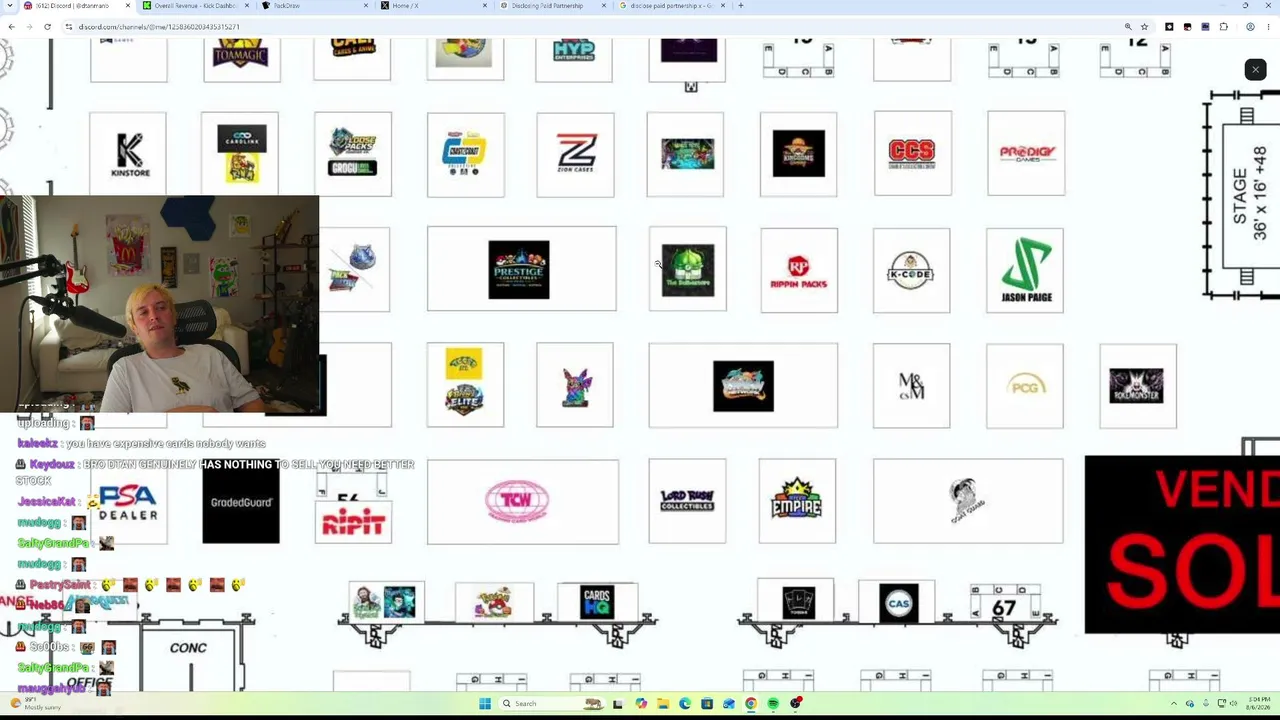Click the Kaleekz chat message username
This screenshot has width=1280, height=720.
coord(38,444)
